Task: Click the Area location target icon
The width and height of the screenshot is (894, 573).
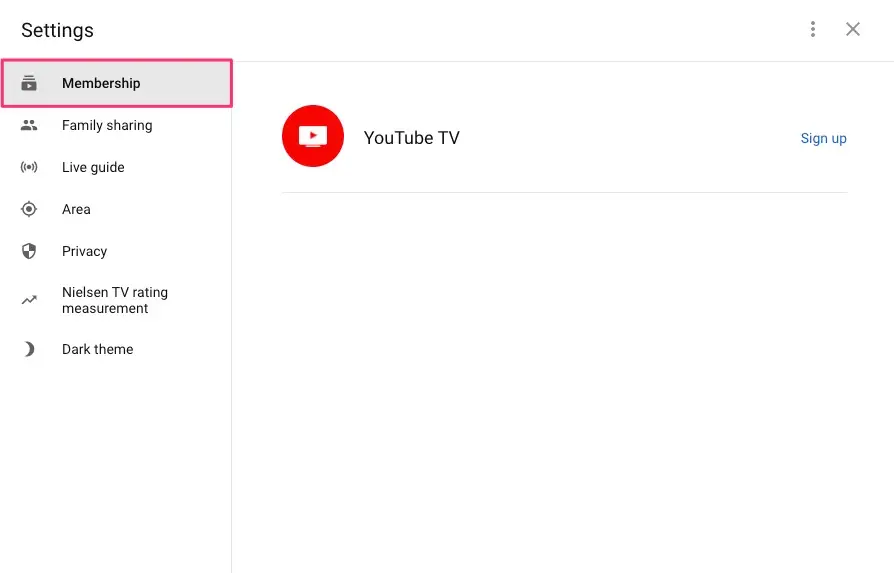Action: point(29,209)
